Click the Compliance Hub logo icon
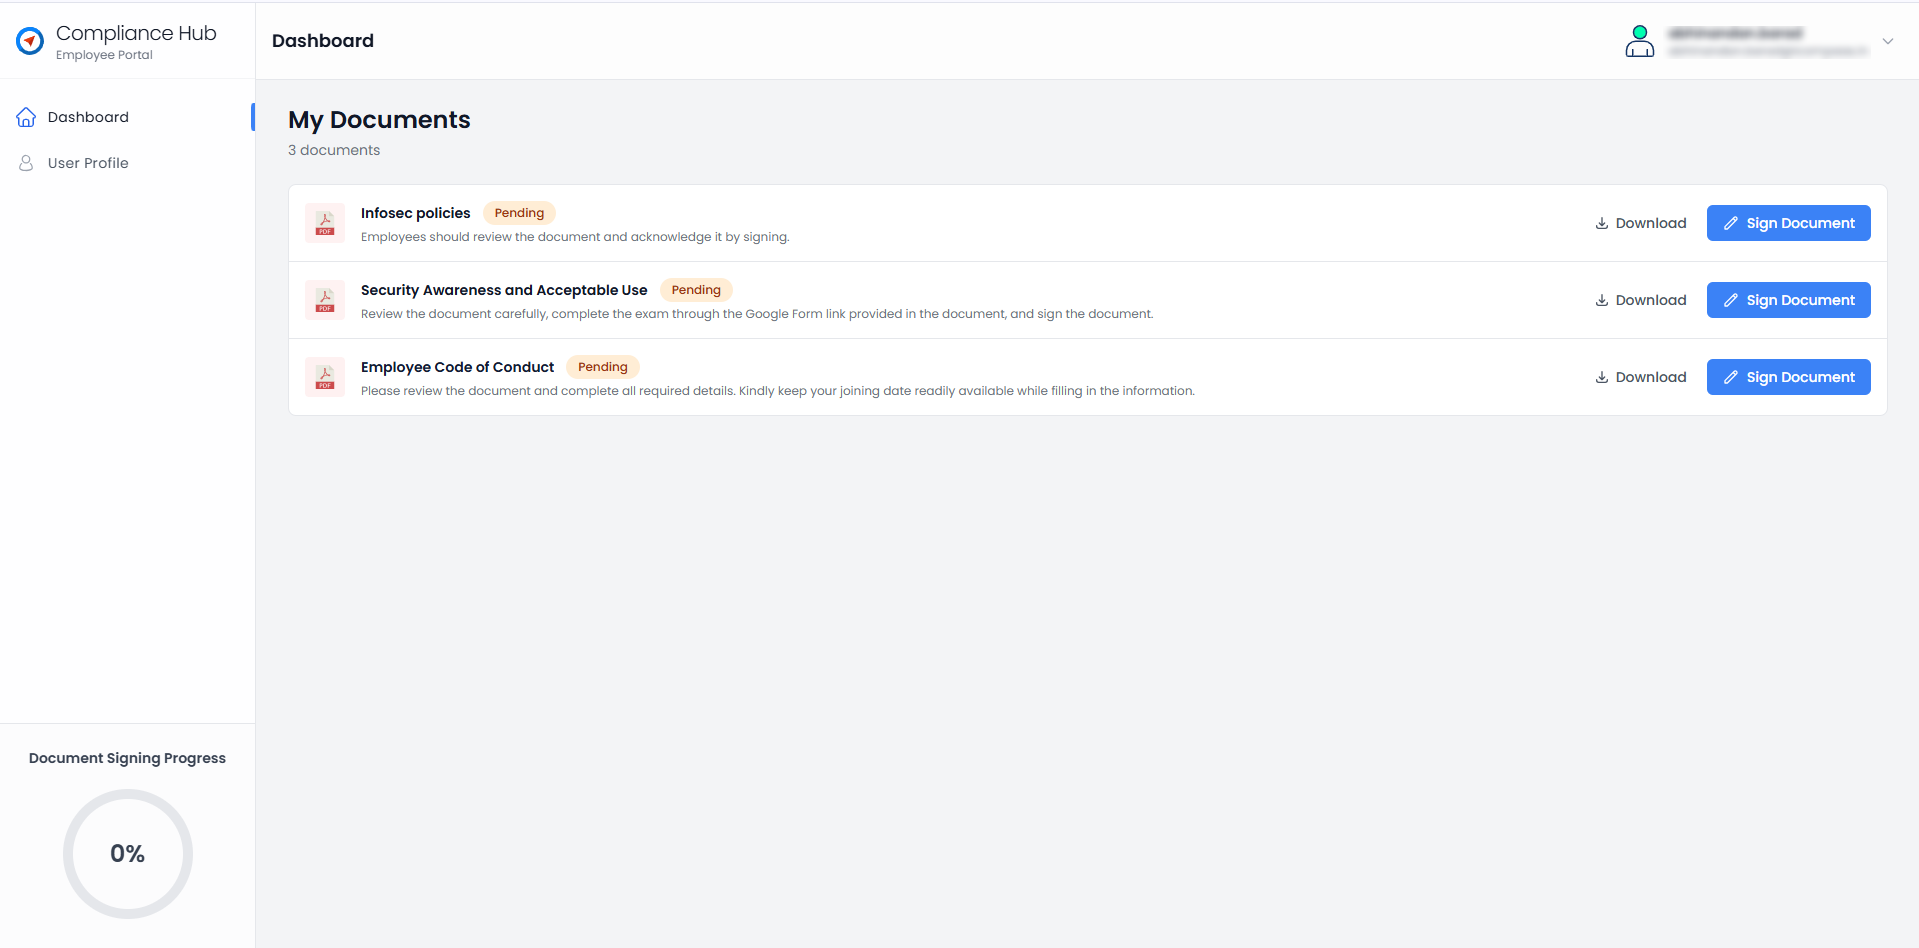 pos(30,41)
